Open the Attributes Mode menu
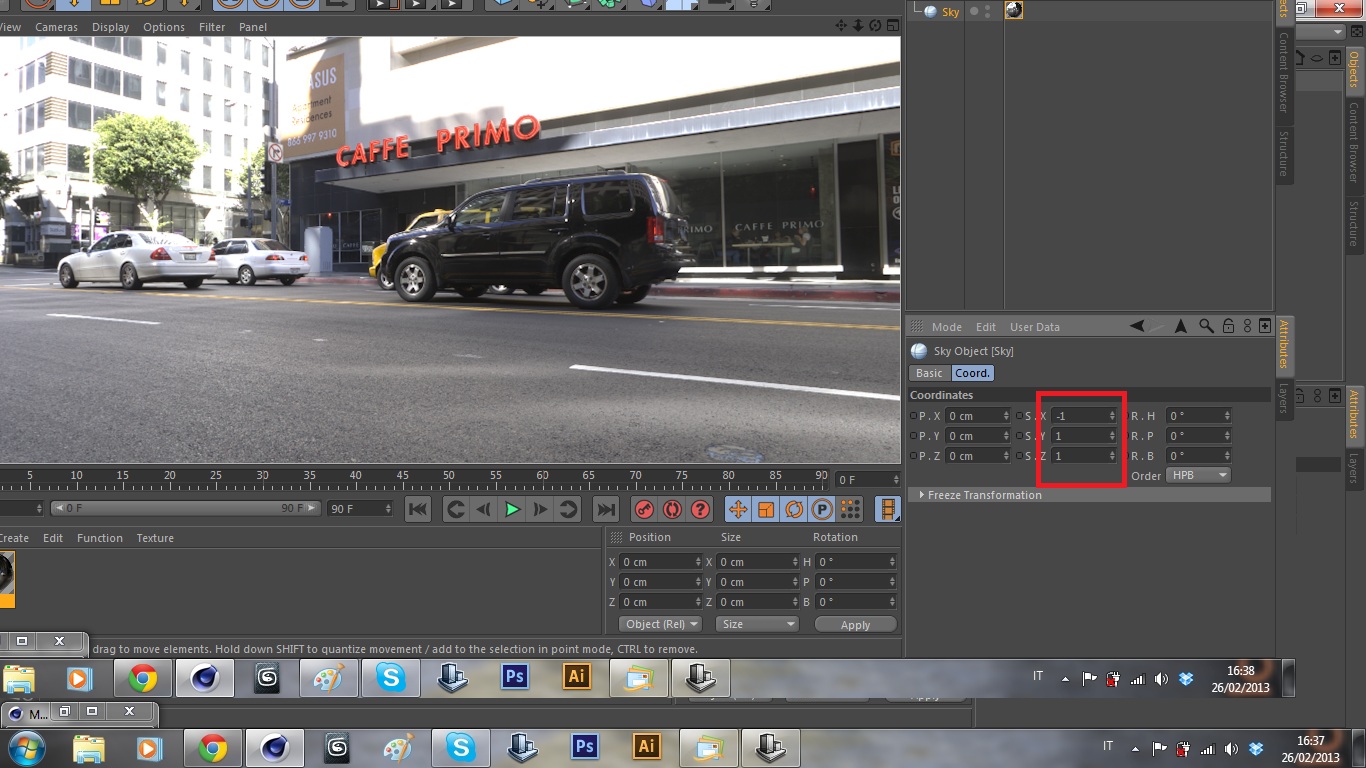The image size is (1366, 768). click(x=947, y=327)
